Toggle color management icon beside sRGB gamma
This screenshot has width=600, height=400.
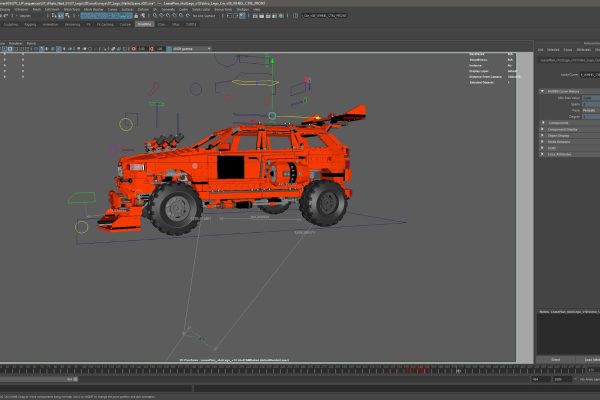169,49
